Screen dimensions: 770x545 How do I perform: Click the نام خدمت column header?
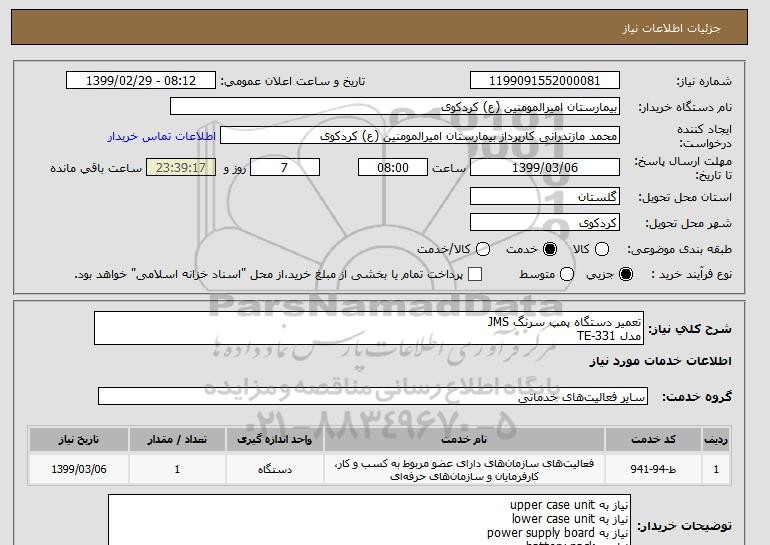464,439
